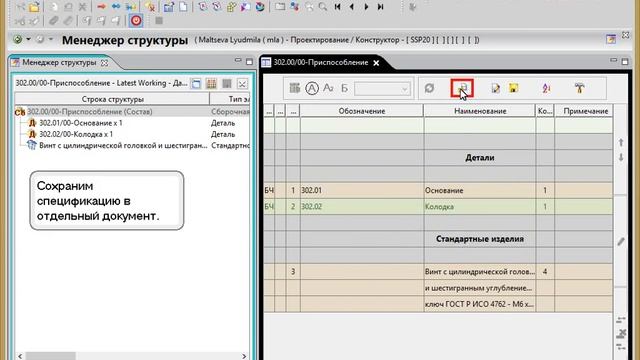Viewport: 640px width, 360px height.
Task: Click the window view icon in the structure panel header
Action: [x=196, y=84]
